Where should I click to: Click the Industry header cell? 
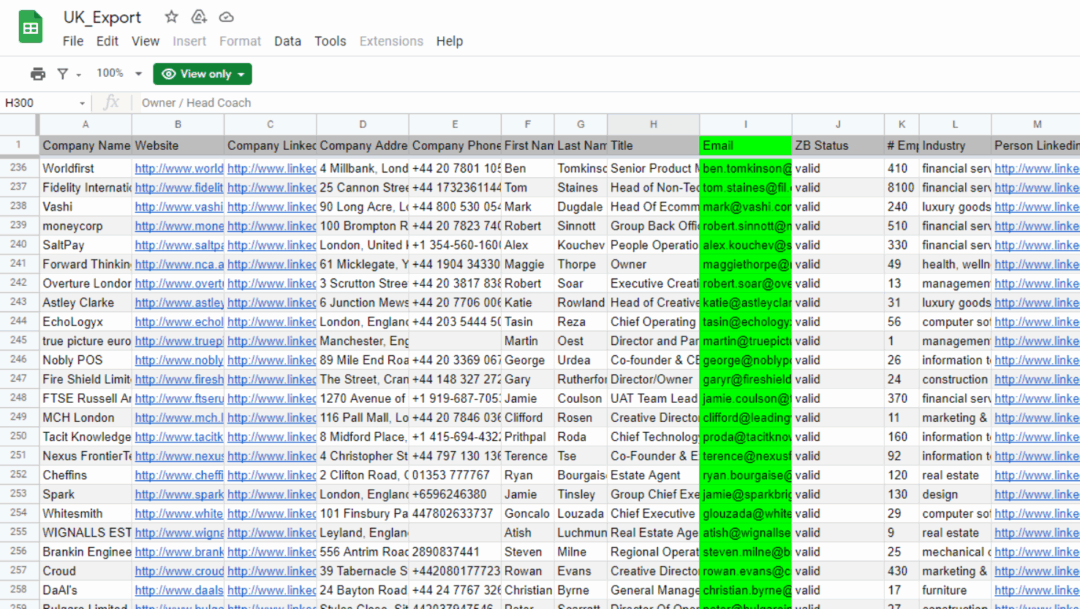pos(955,145)
